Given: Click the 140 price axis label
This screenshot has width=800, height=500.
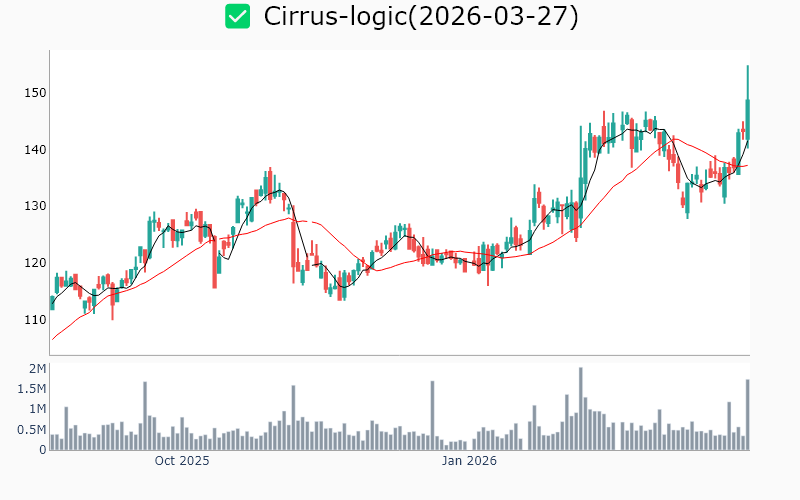Looking at the screenshot, I should pos(35,150).
